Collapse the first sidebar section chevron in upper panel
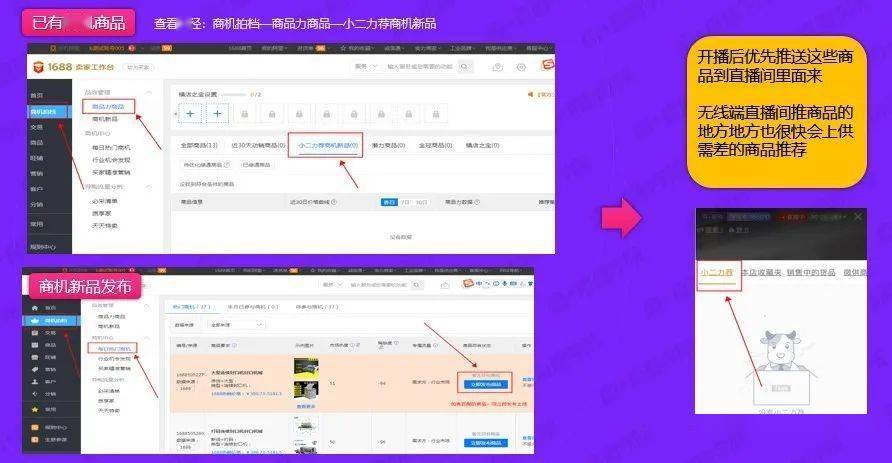This screenshot has width=892, height=463. [149, 92]
